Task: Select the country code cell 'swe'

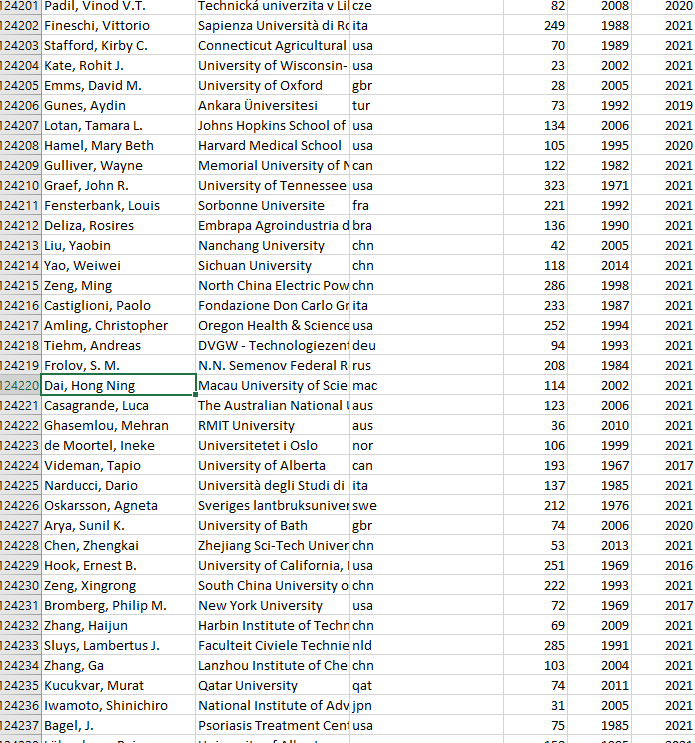Action: click(426, 505)
